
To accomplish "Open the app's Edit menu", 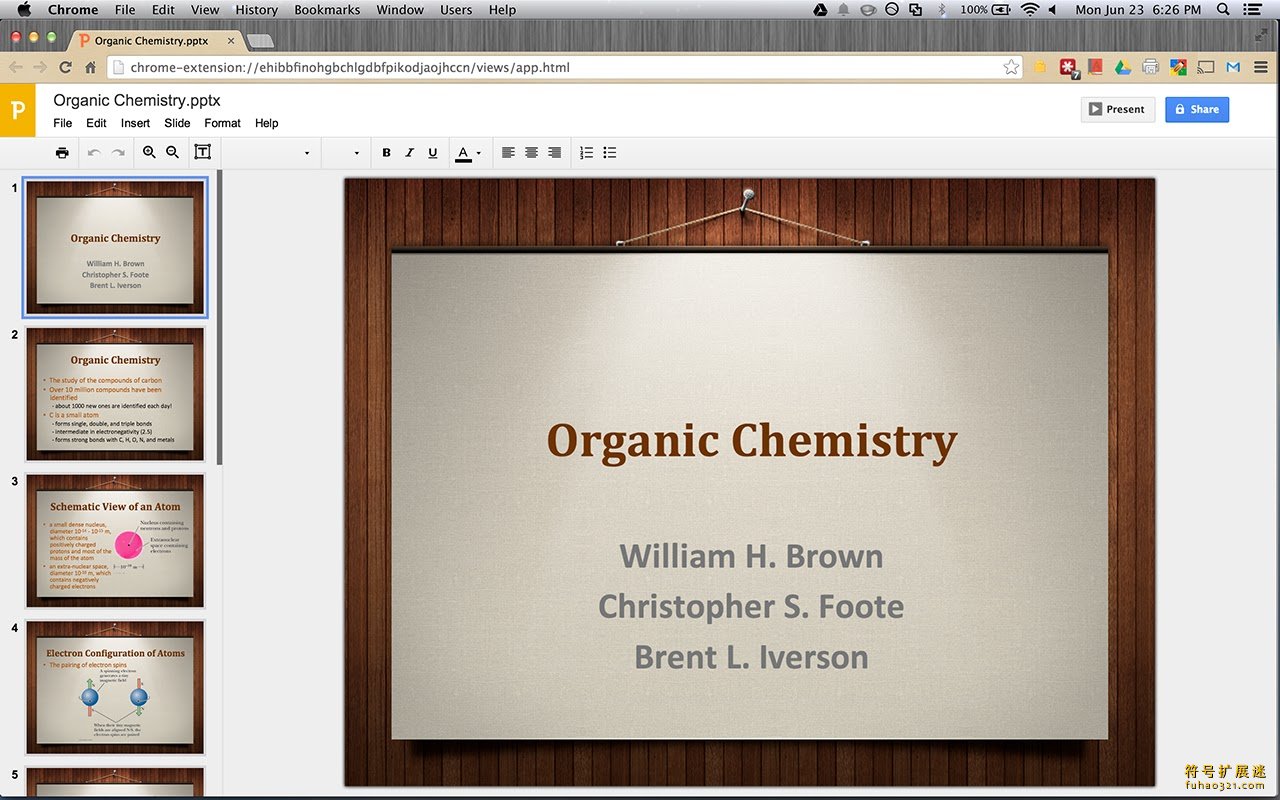I will click(96, 123).
